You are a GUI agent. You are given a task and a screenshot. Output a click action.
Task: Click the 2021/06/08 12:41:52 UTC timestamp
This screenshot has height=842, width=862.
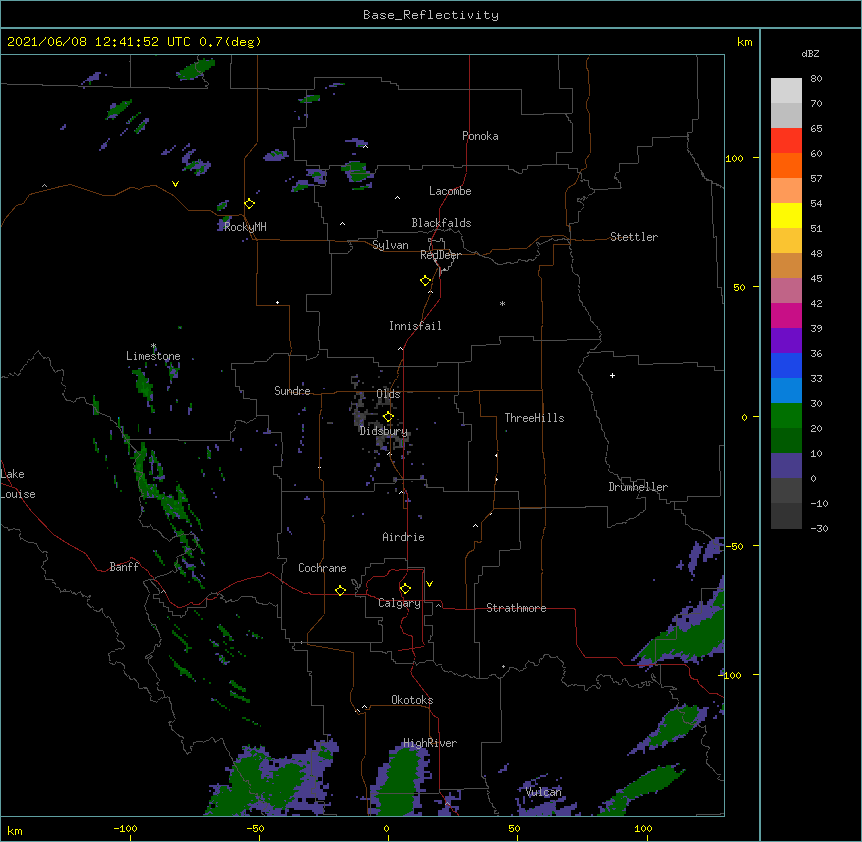(99, 42)
